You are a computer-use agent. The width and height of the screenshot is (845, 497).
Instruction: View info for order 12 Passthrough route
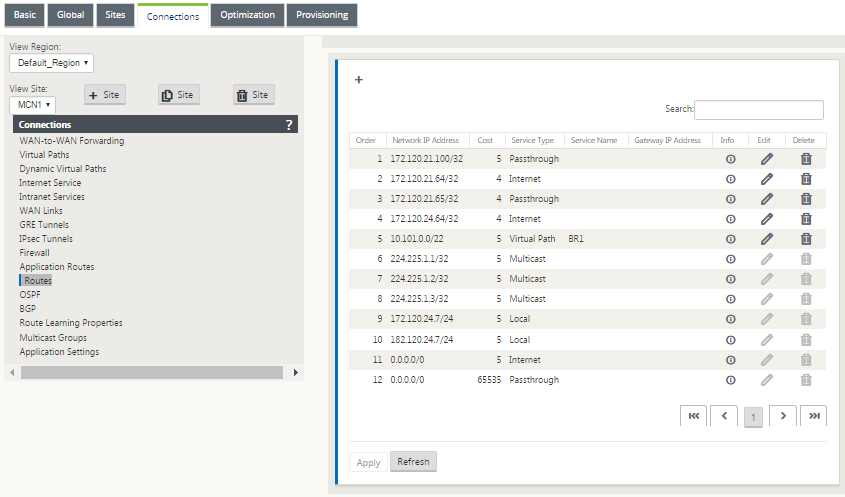tap(731, 380)
